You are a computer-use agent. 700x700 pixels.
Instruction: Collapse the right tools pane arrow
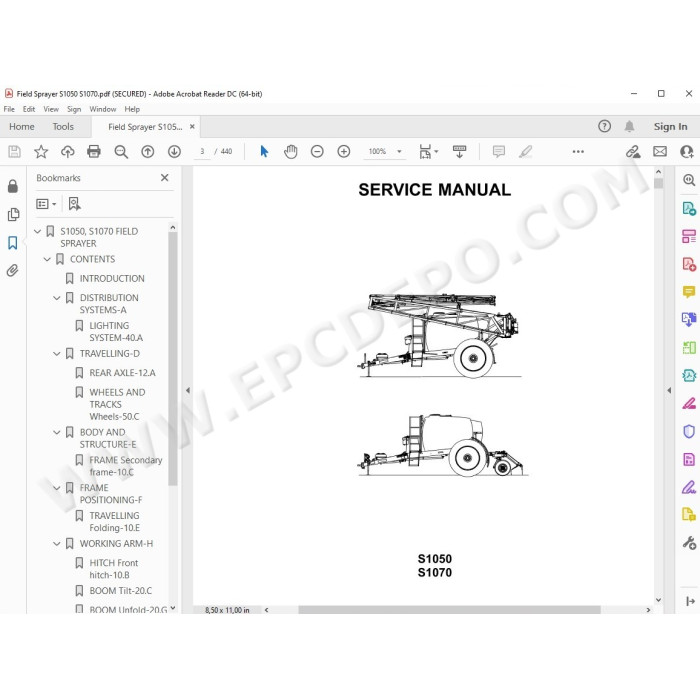coord(669,390)
